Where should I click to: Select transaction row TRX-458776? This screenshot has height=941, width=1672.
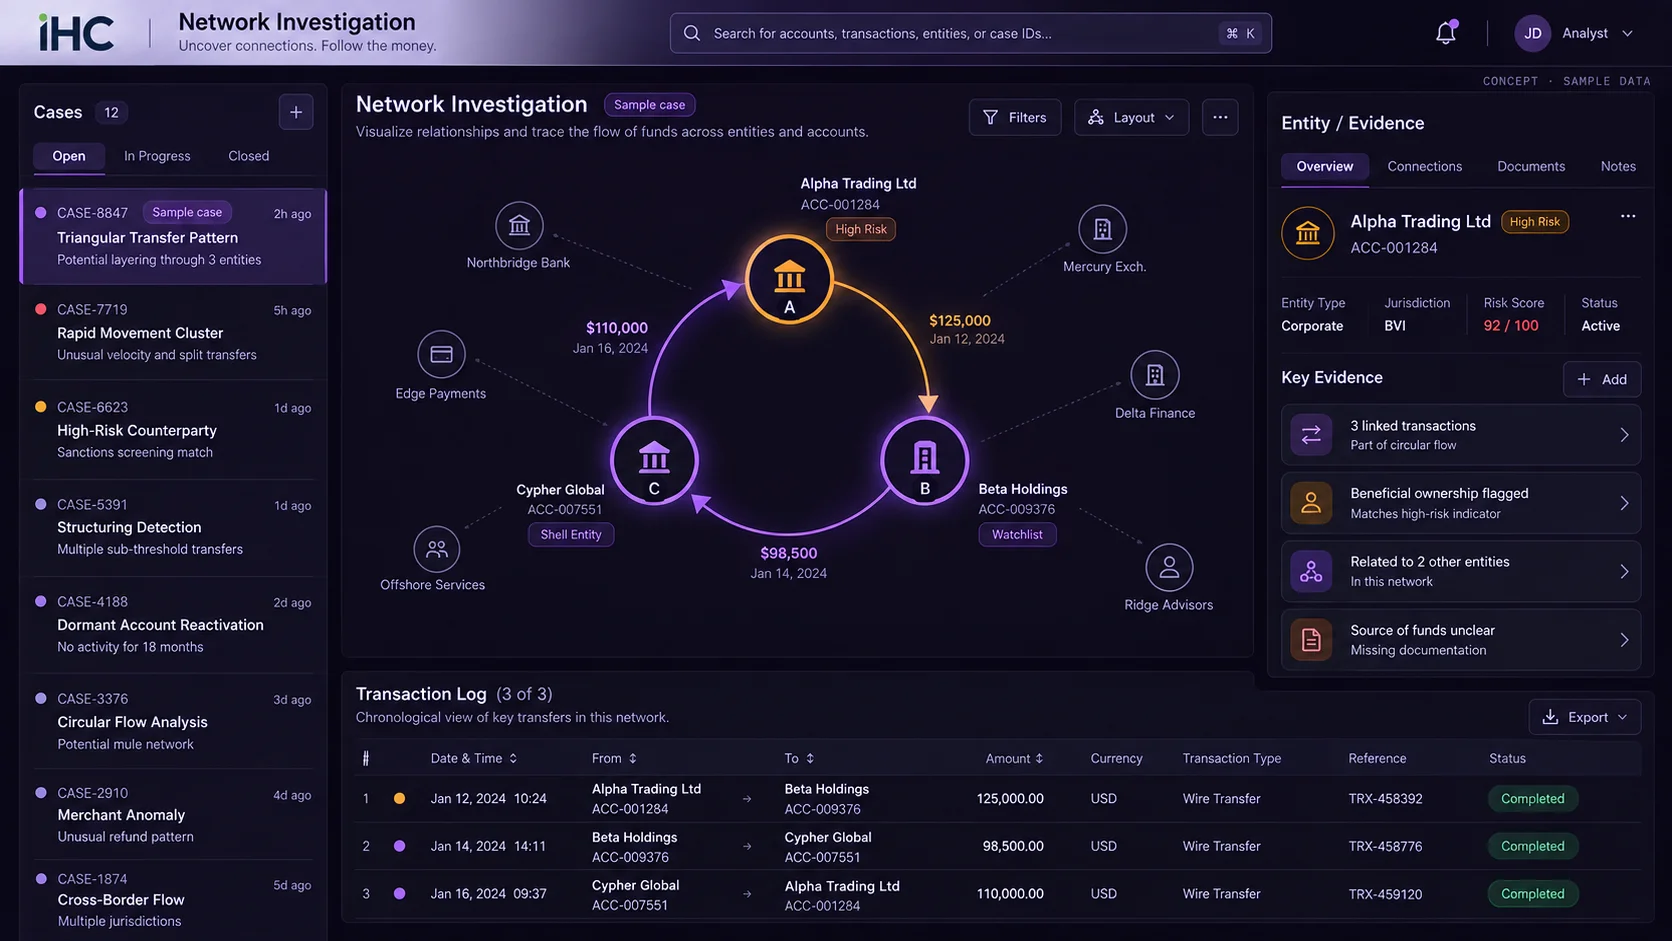pos(998,847)
